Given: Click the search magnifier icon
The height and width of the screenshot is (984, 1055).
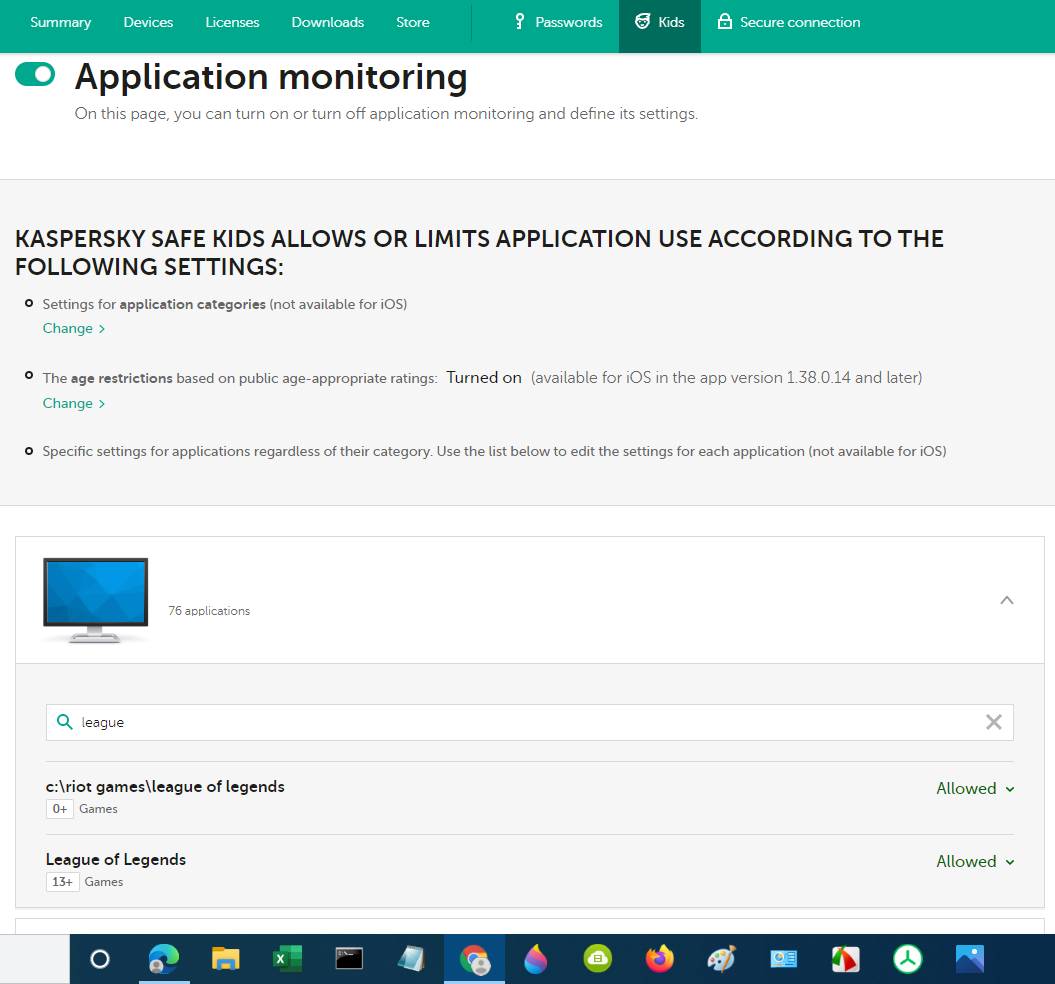Looking at the screenshot, I should click(x=65, y=722).
